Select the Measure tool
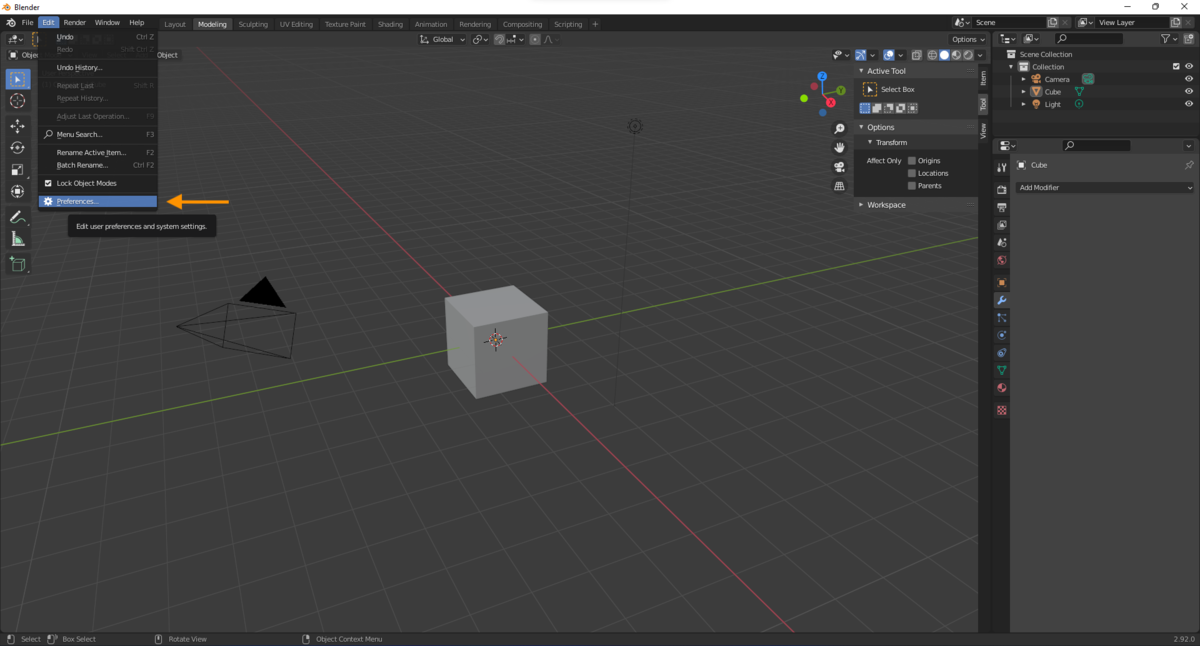This screenshot has height=646, width=1200. click(17, 239)
